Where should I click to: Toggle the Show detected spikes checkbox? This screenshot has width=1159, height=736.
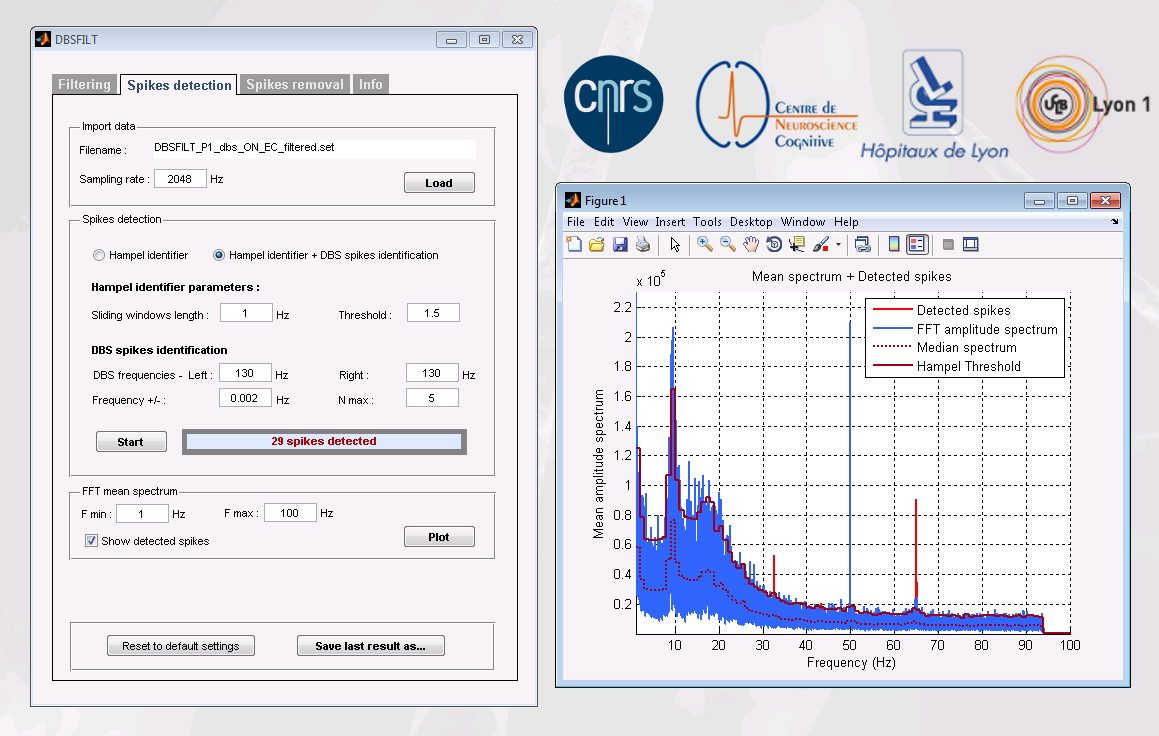pos(91,540)
